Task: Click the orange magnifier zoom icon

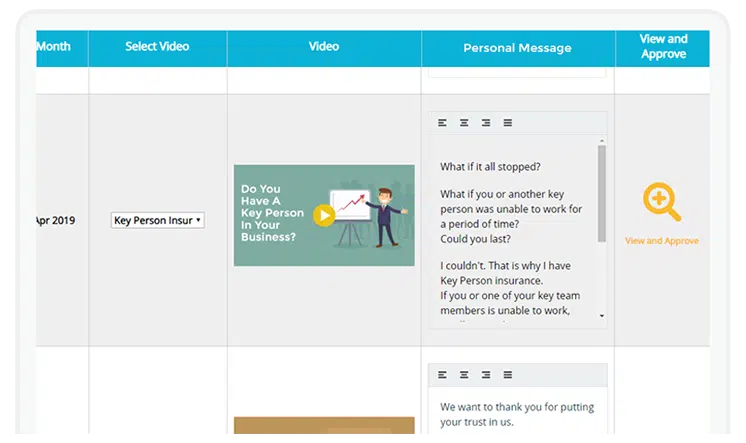Action: 661,203
